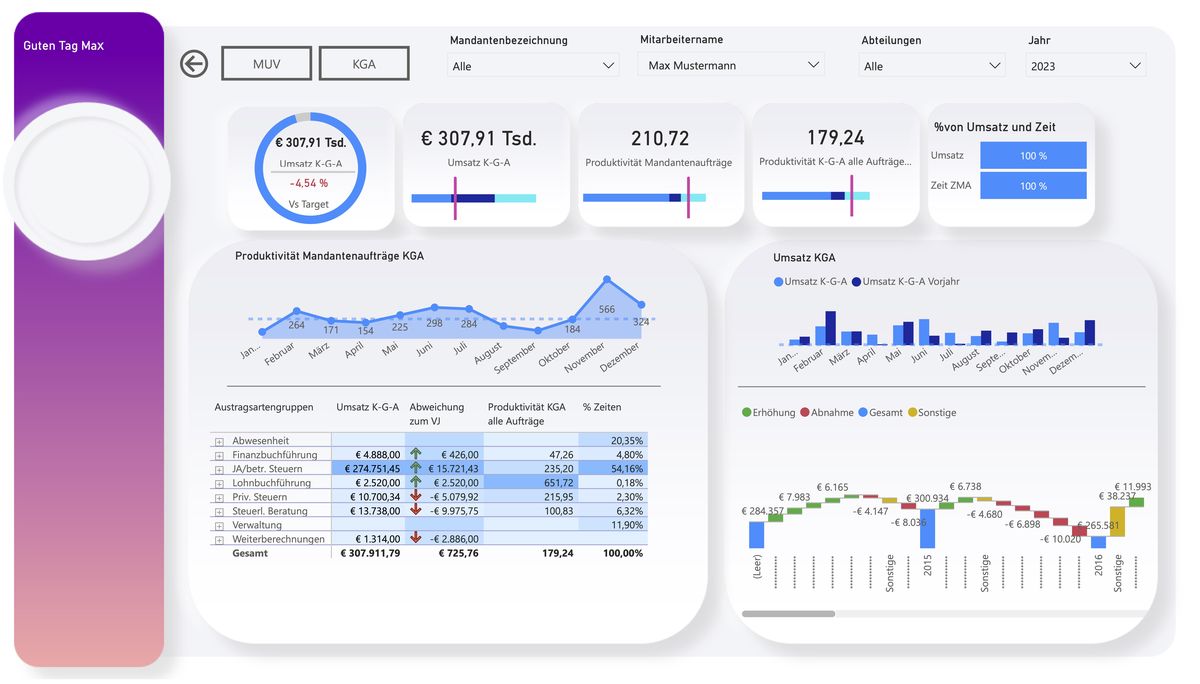Viewport: 1200px width, 684px height.
Task: Click the 54,16% Zeiten cell
Action: point(614,468)
